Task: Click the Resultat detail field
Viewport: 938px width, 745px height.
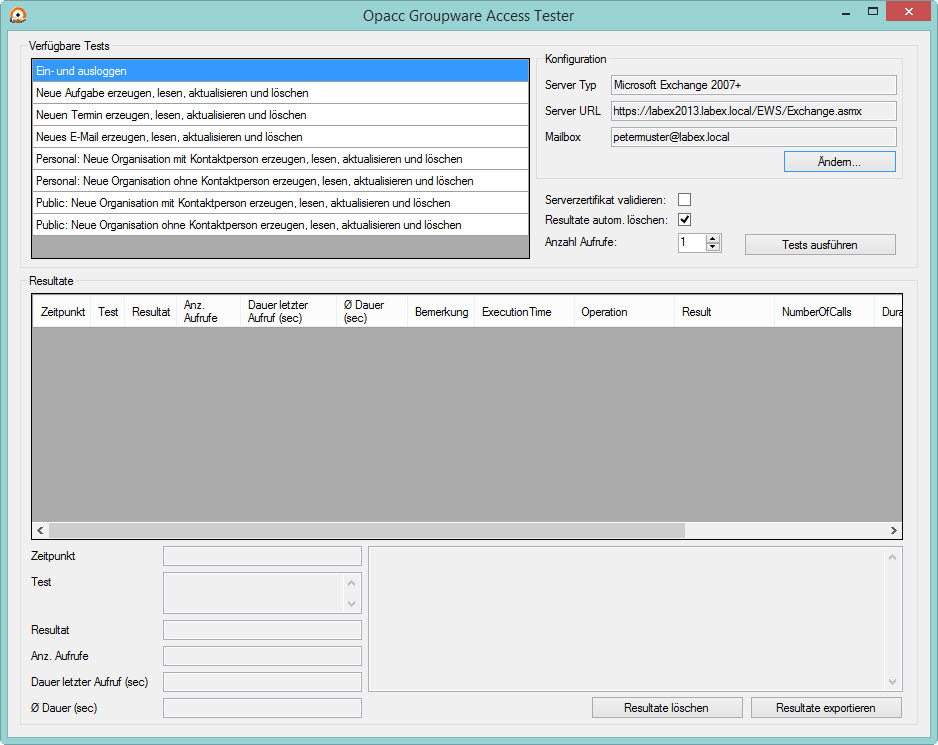Action: pos(262,630)
